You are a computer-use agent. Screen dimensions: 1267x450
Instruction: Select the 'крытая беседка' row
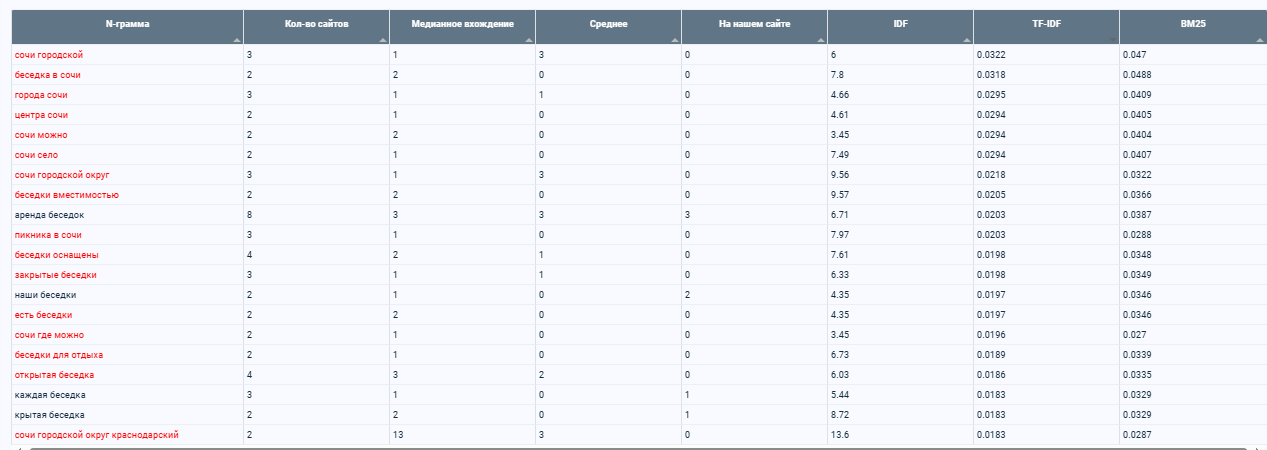[x=633, y=415]
